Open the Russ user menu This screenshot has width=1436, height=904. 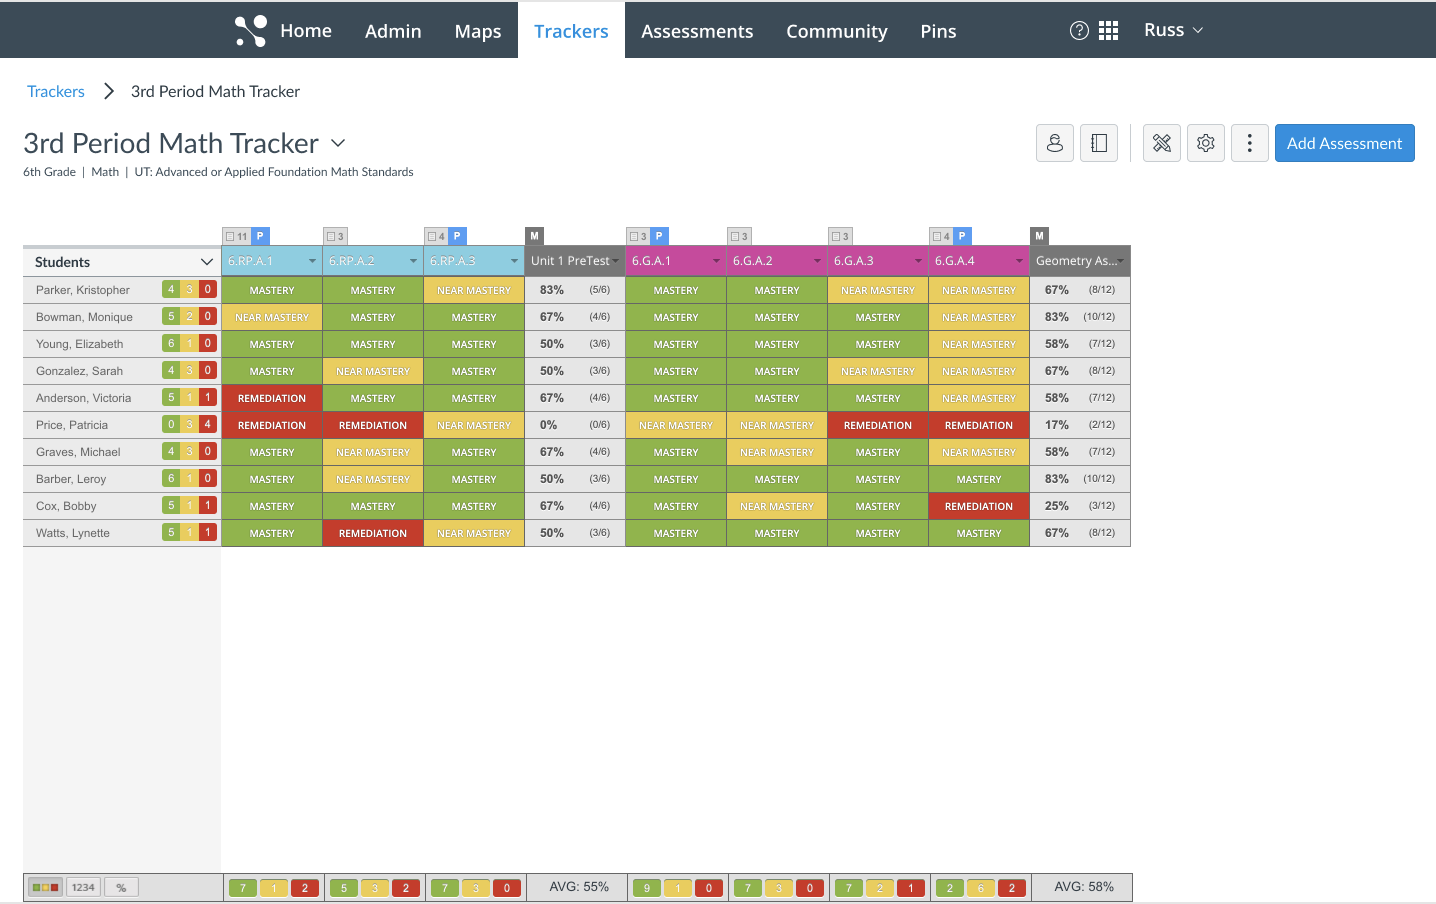pyautogui.click(x=1174, y=30)
